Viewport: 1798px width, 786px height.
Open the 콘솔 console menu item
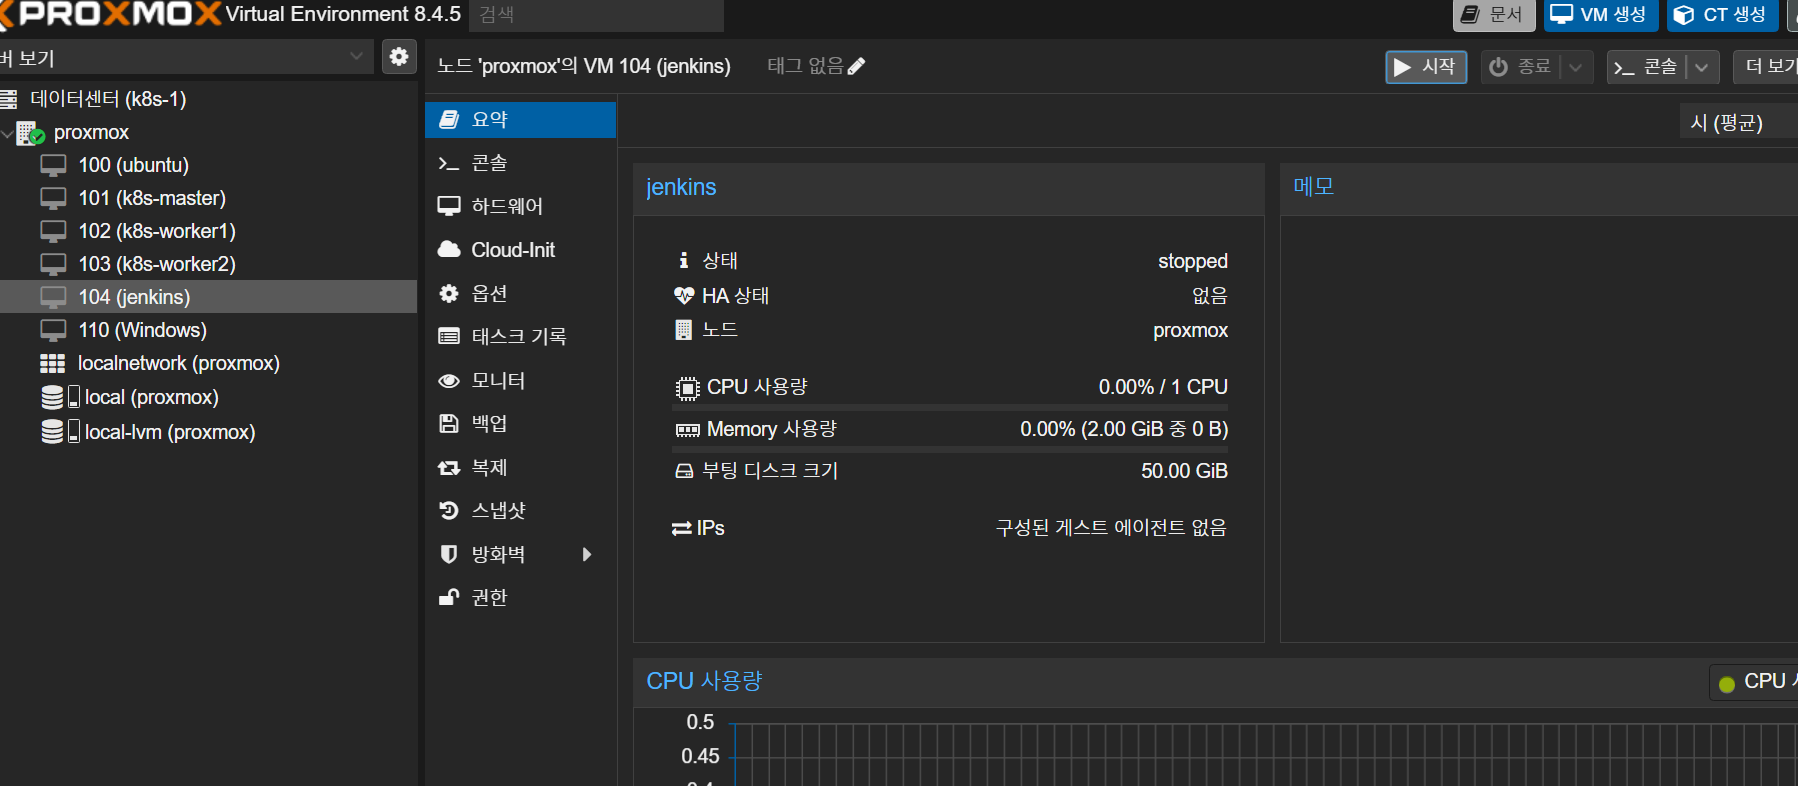[x=520, y=163]
